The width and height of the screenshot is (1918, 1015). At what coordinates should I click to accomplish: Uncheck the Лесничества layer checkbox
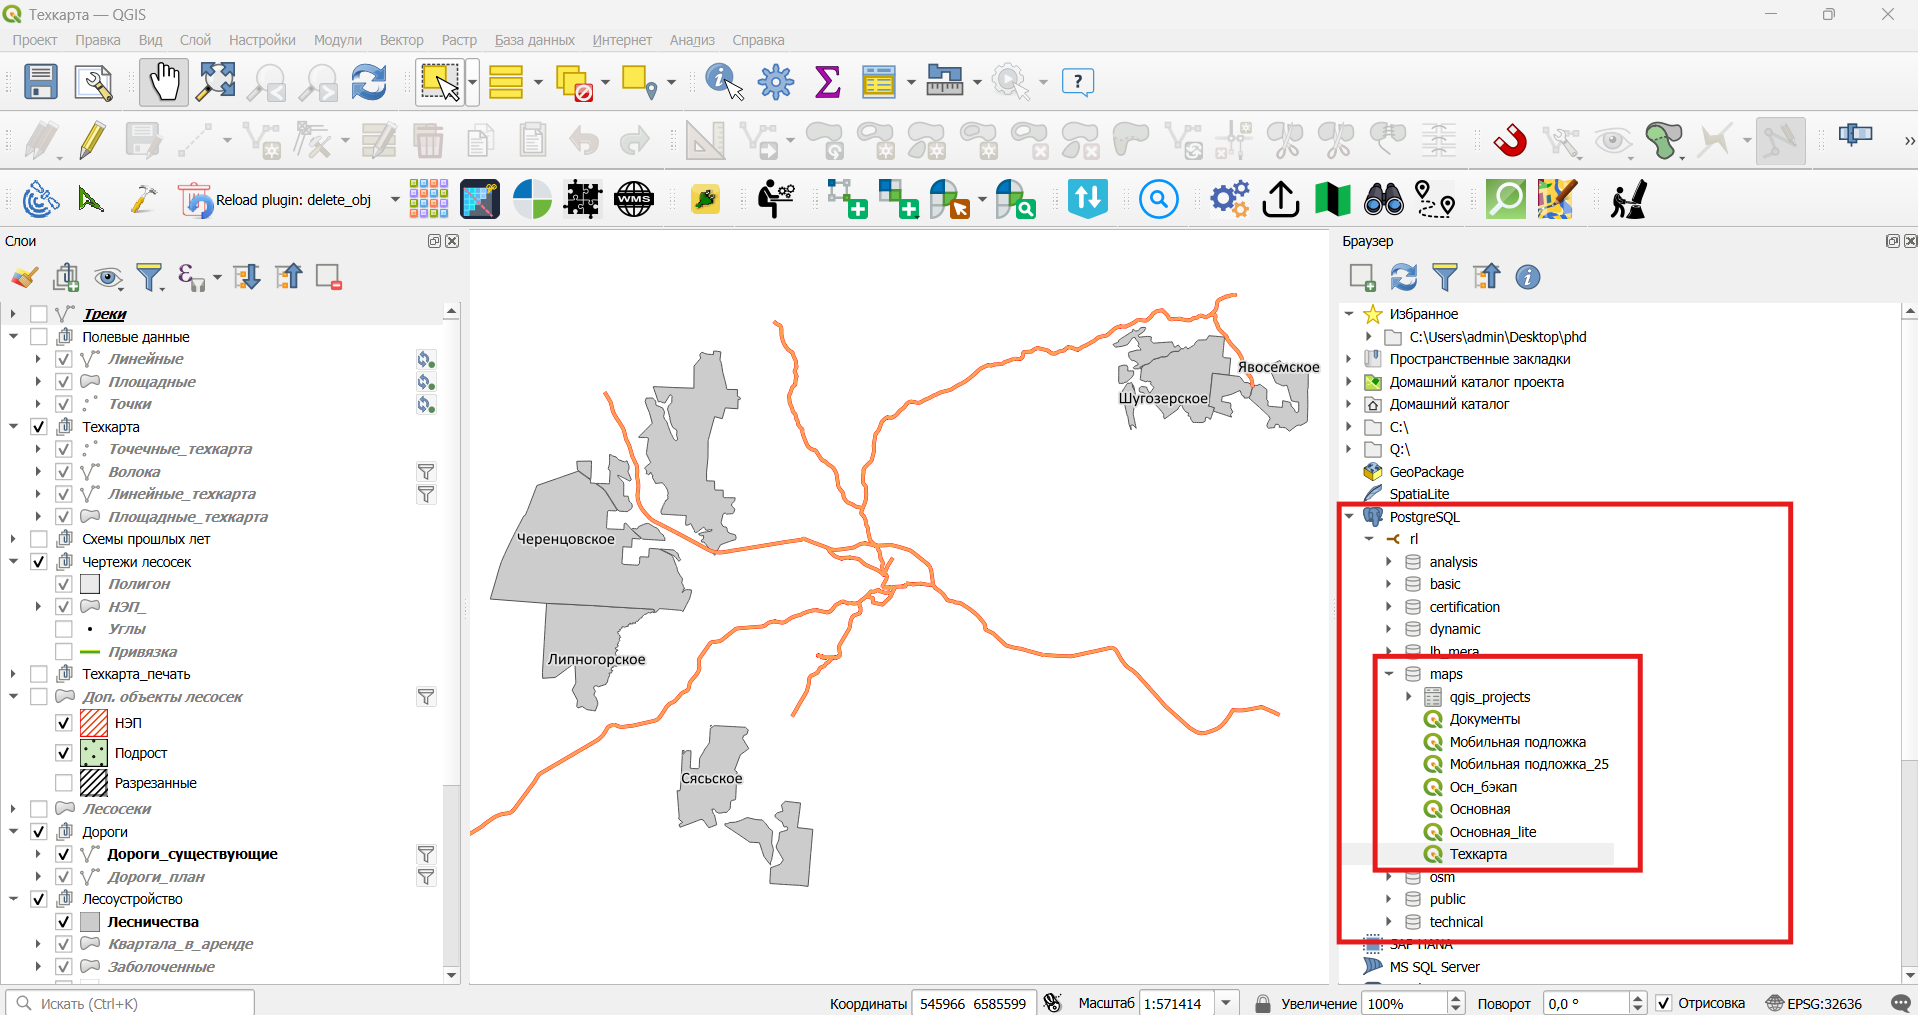pyautogui.click(x=64, y=922)
